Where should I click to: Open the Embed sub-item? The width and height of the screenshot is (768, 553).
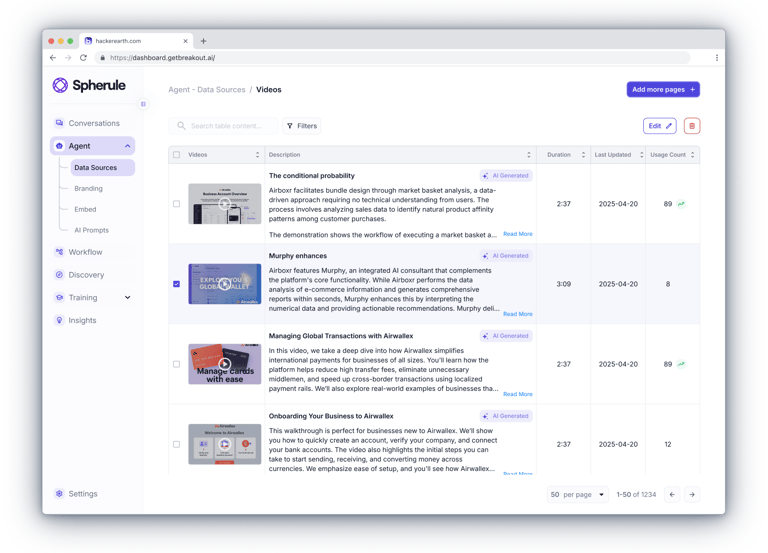[x=85, y=209]
